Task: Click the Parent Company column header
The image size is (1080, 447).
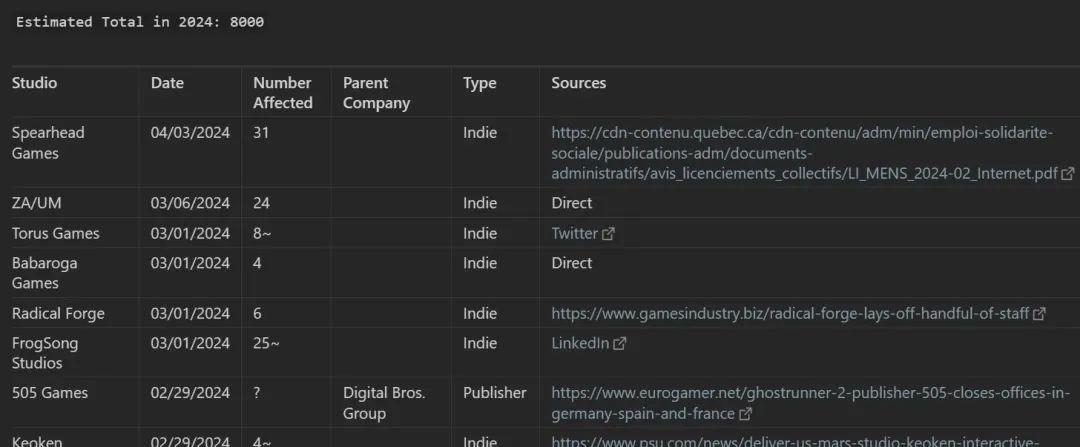Action: tap(376, 93)
